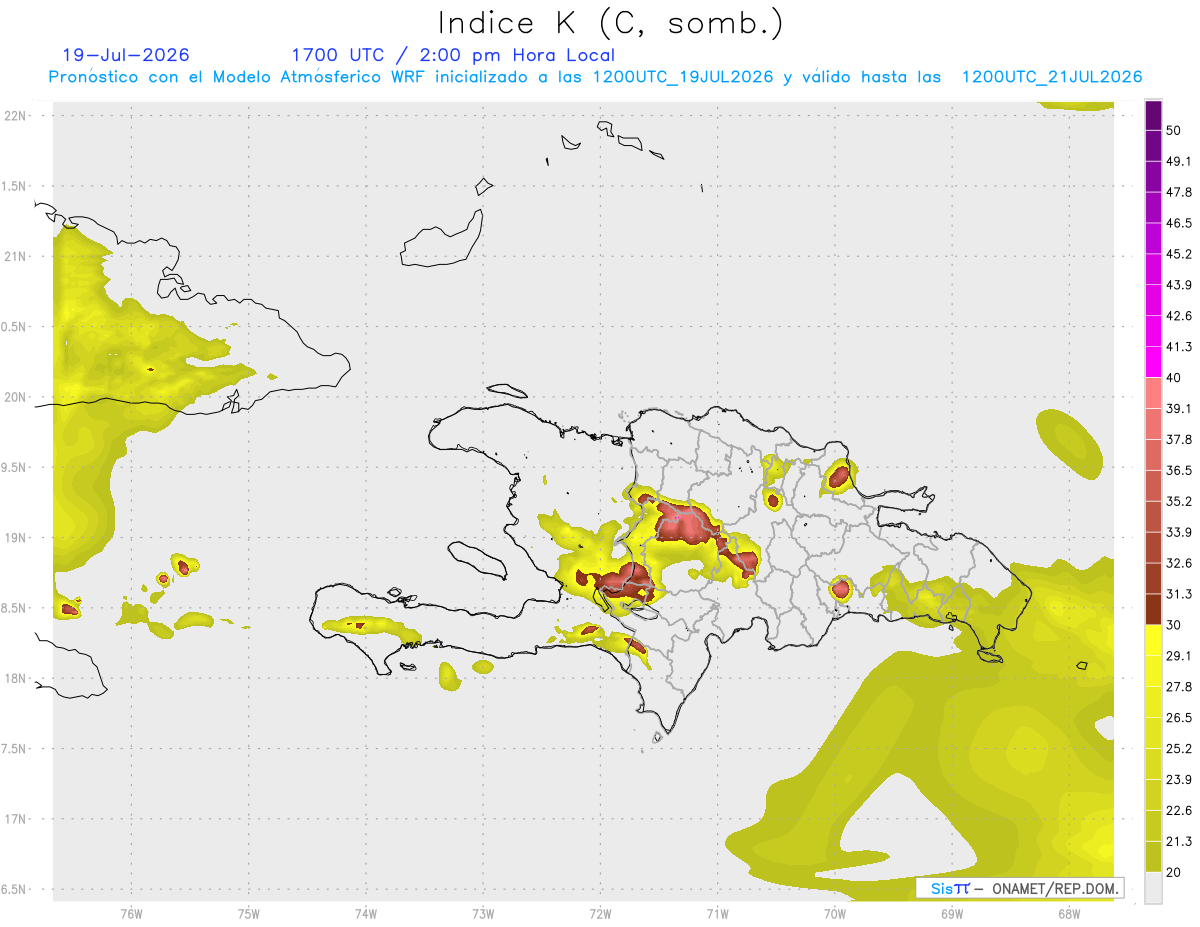This screenshot has height=927, width=1200.
Task: Click the bright magenta swatch between 41.3 and 40
Action: [1153, 362]
